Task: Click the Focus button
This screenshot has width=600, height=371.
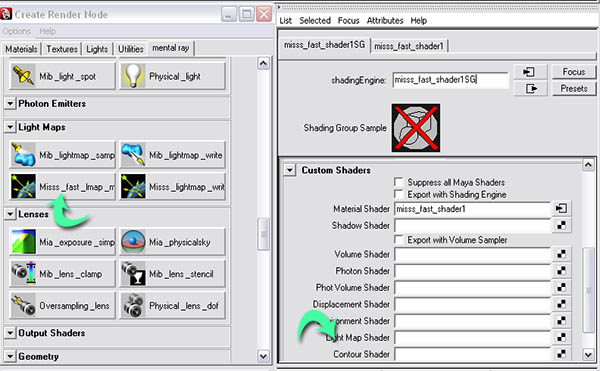Action: [x=574, y=72]
